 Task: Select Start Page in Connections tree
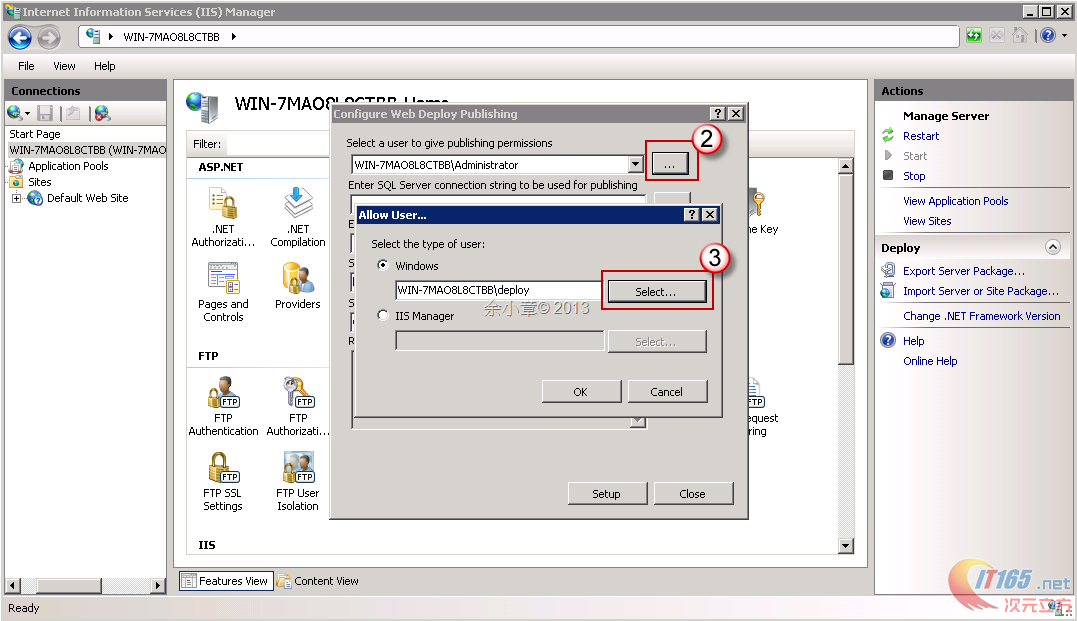point(34,134)
